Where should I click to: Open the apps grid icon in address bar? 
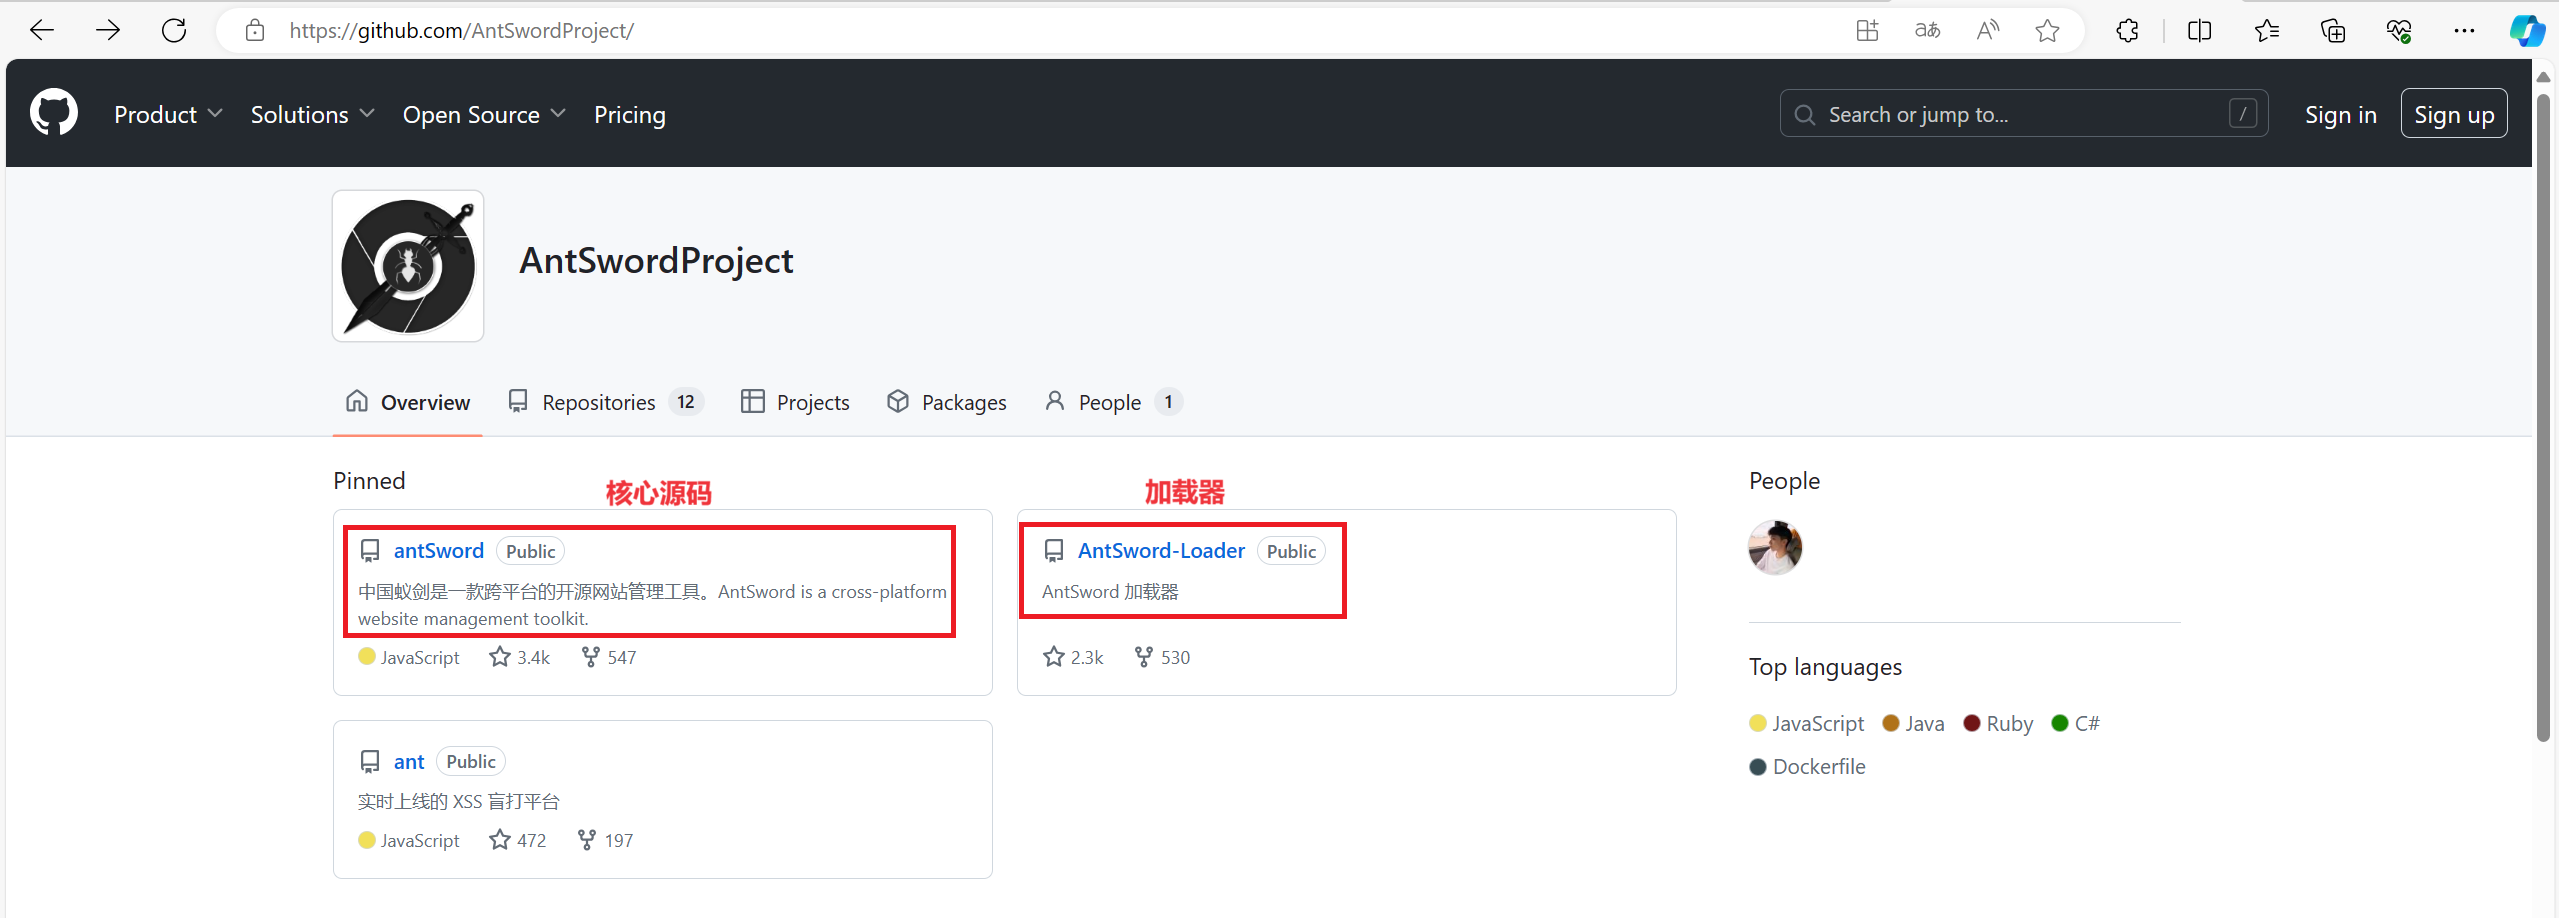(1867, 31)
